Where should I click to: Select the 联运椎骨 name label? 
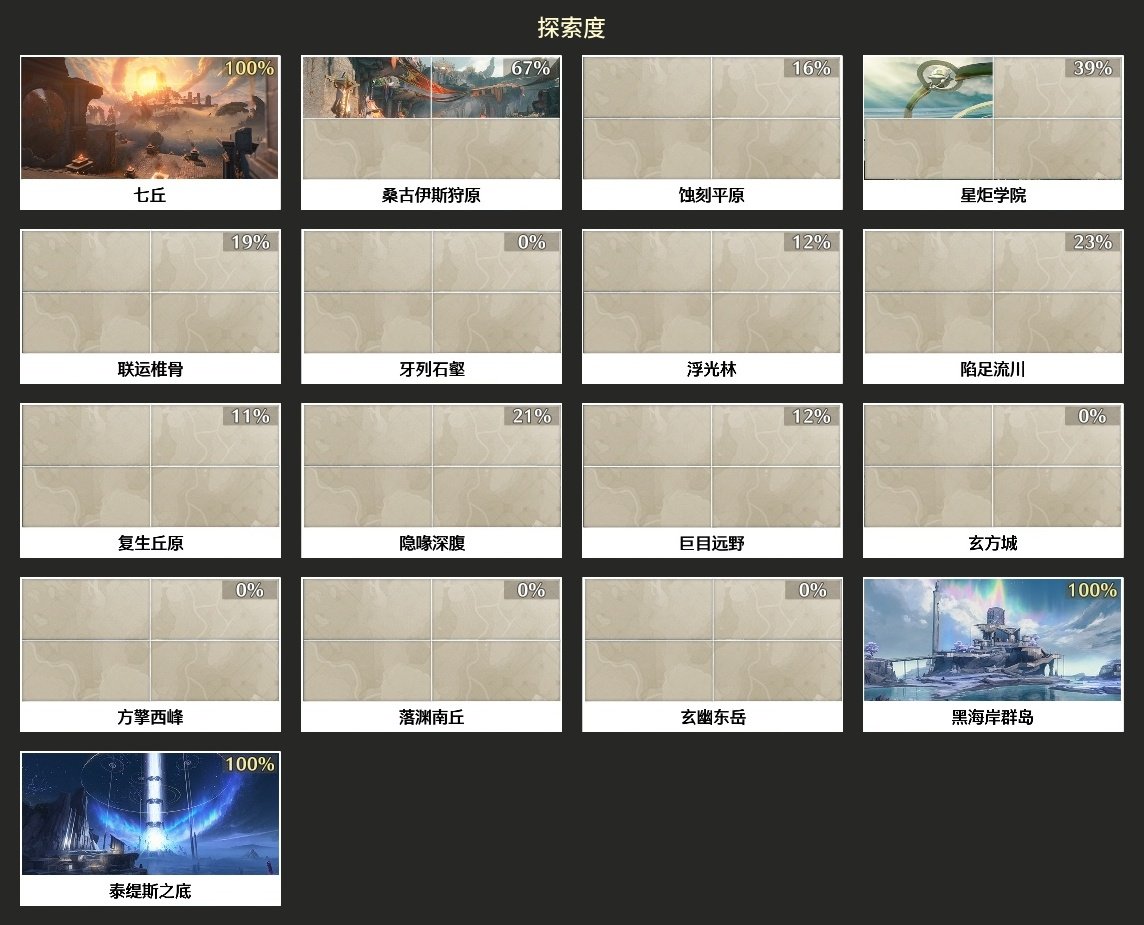click(x=150, y=369)
